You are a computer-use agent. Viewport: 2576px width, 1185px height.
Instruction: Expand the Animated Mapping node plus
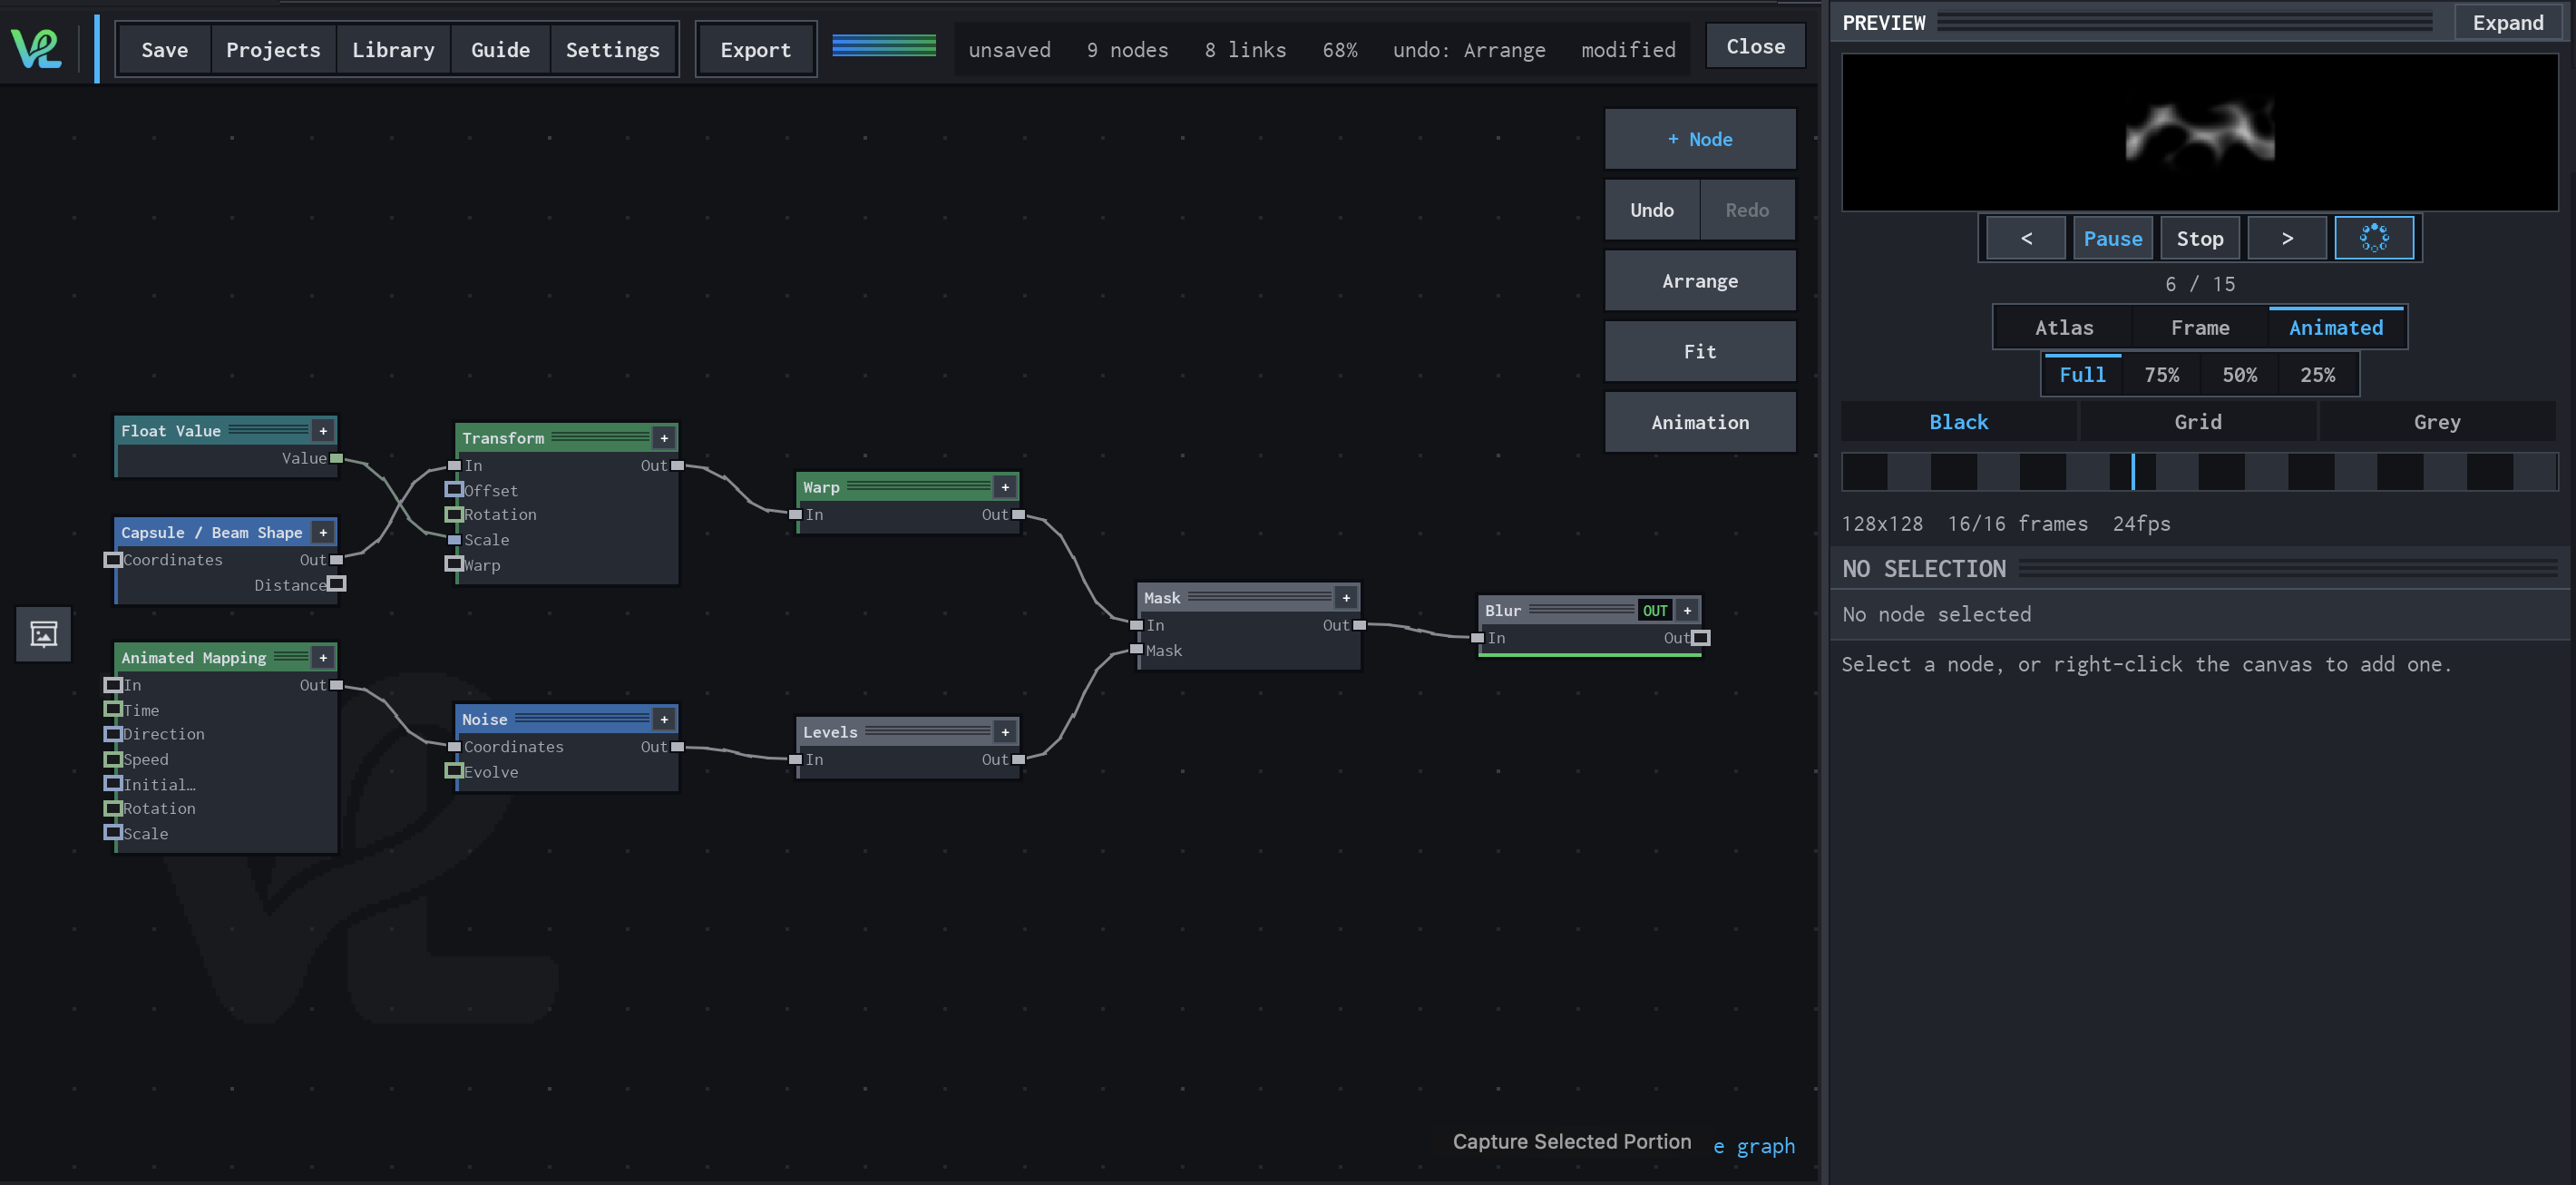(323, 658)
